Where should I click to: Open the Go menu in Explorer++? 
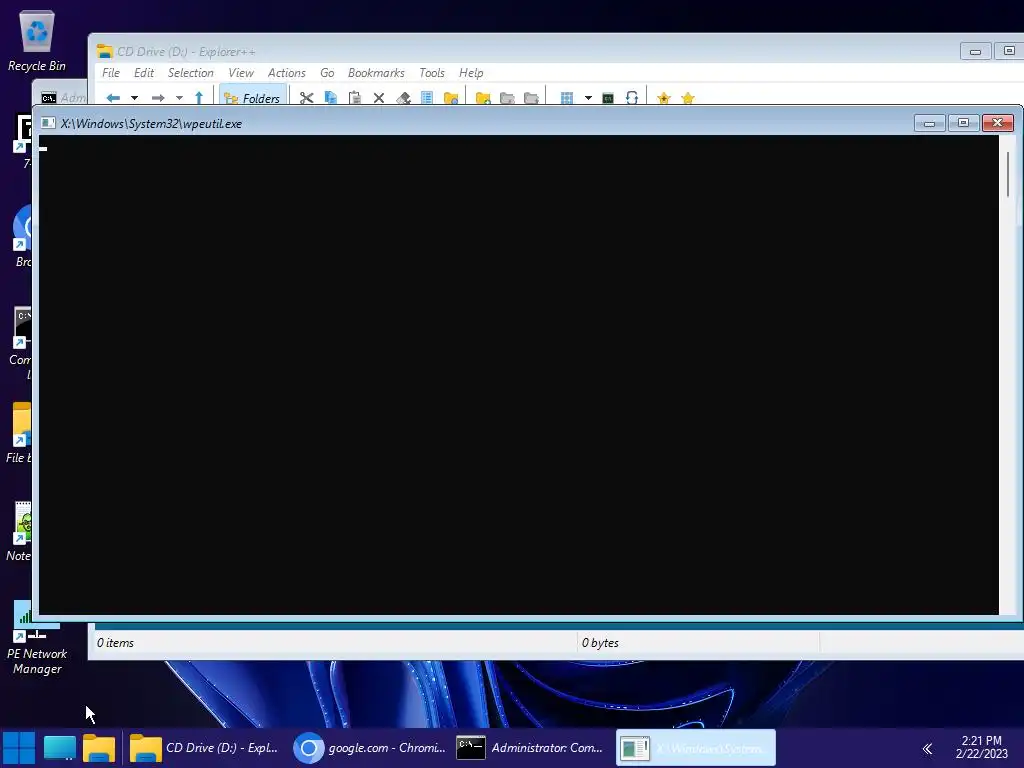coord(327,72)
